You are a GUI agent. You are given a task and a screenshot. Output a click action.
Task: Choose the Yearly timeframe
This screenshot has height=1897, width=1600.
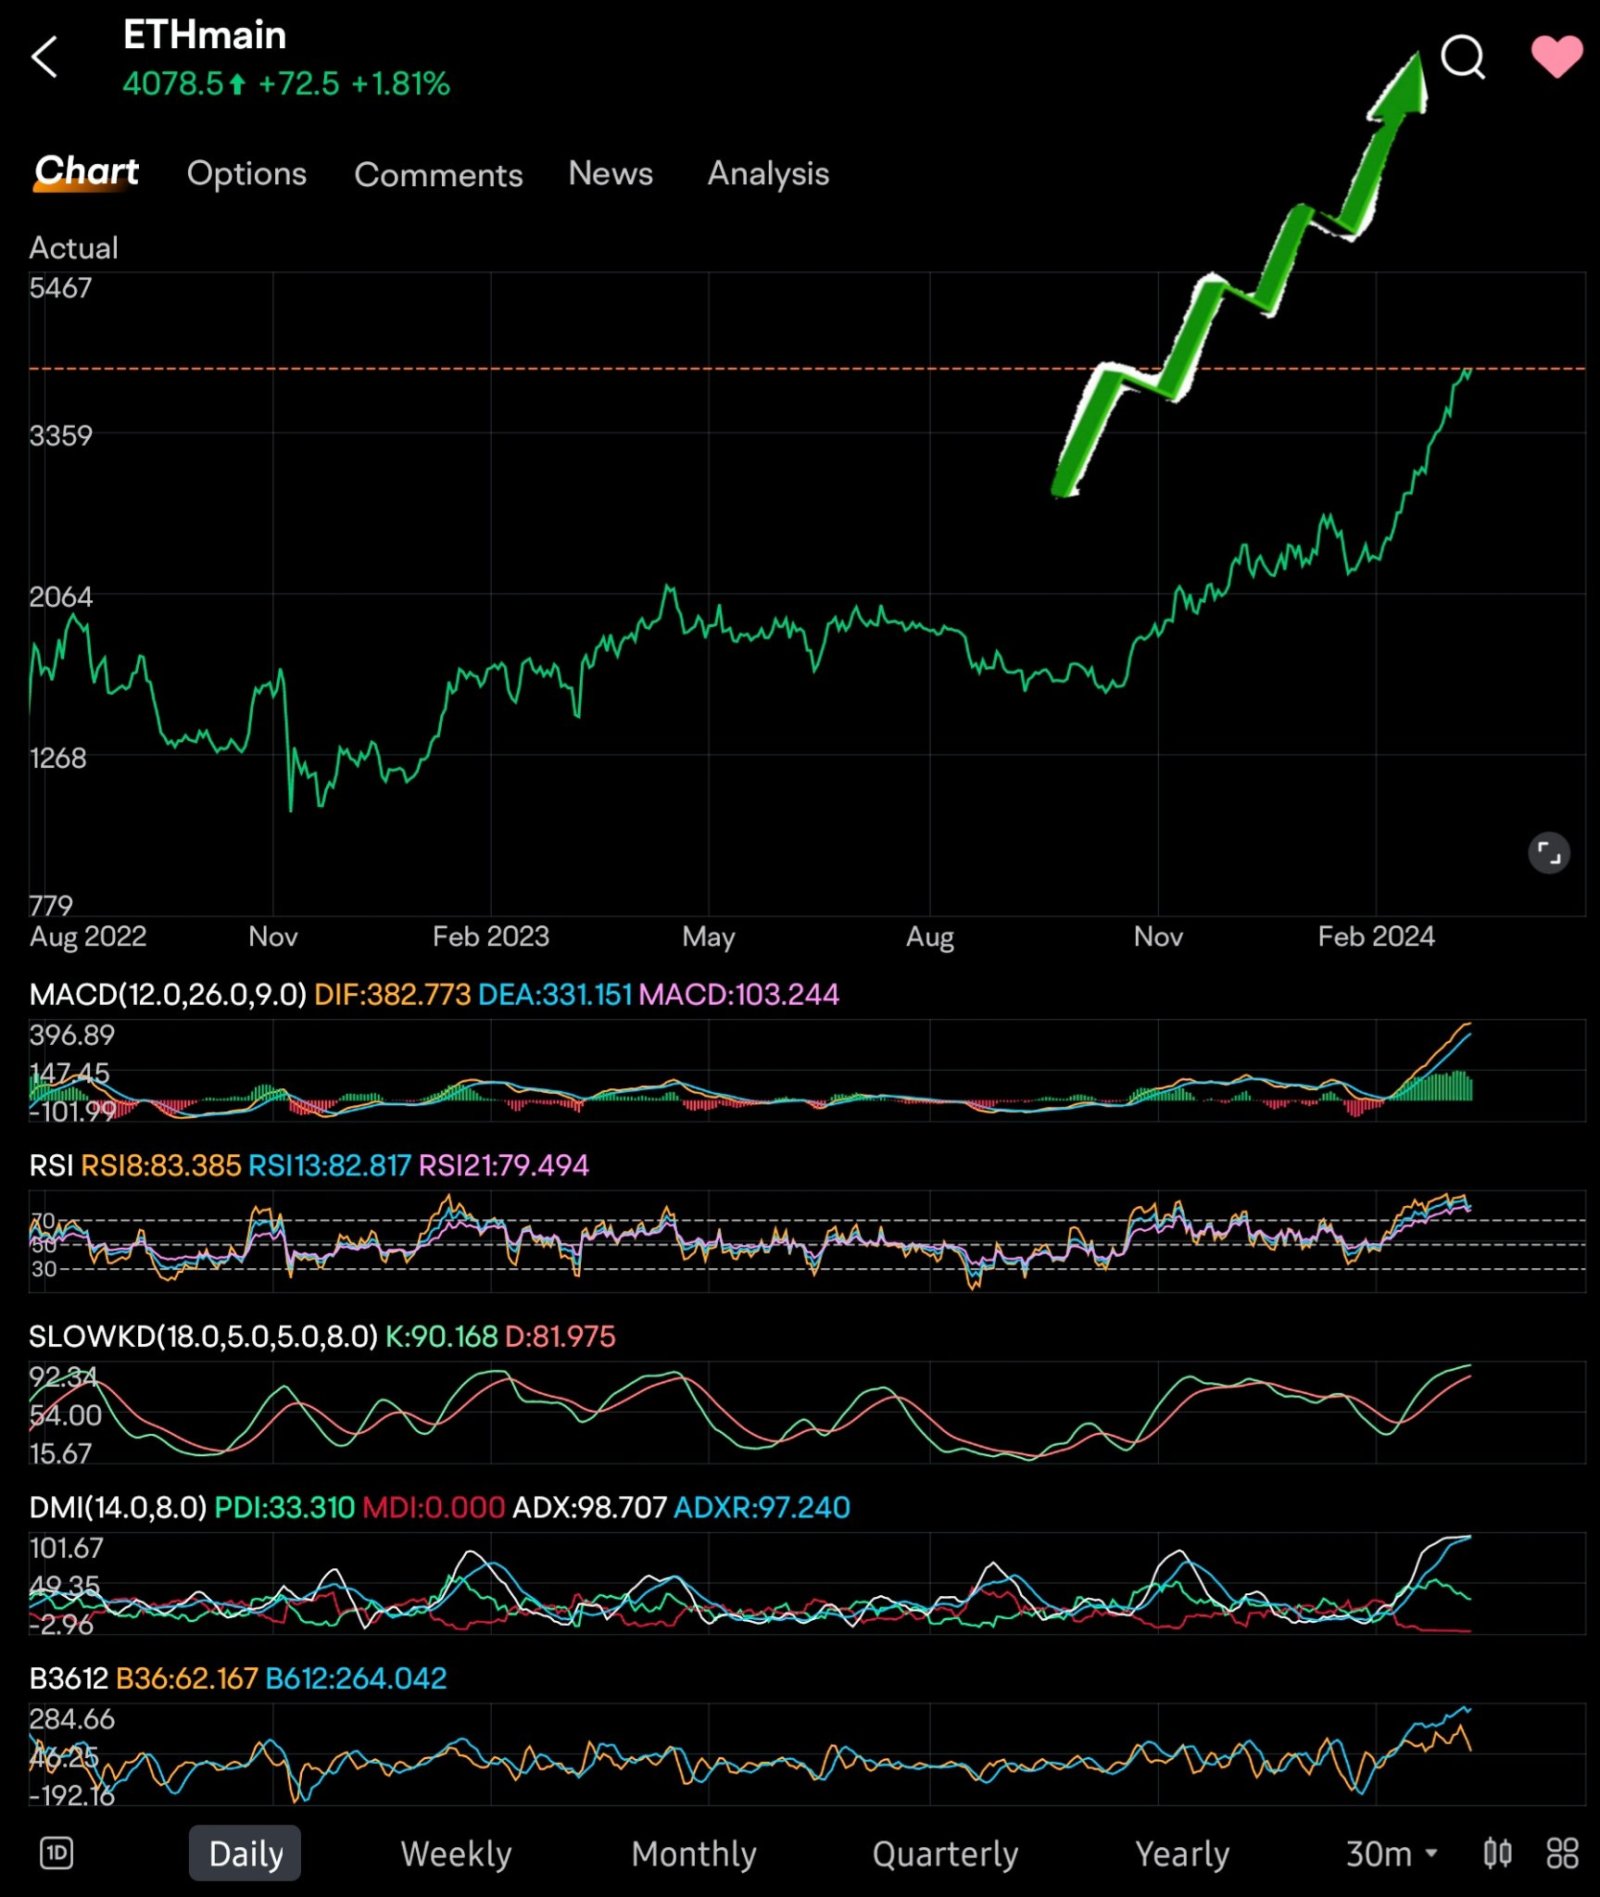tap(1182, 1853)
